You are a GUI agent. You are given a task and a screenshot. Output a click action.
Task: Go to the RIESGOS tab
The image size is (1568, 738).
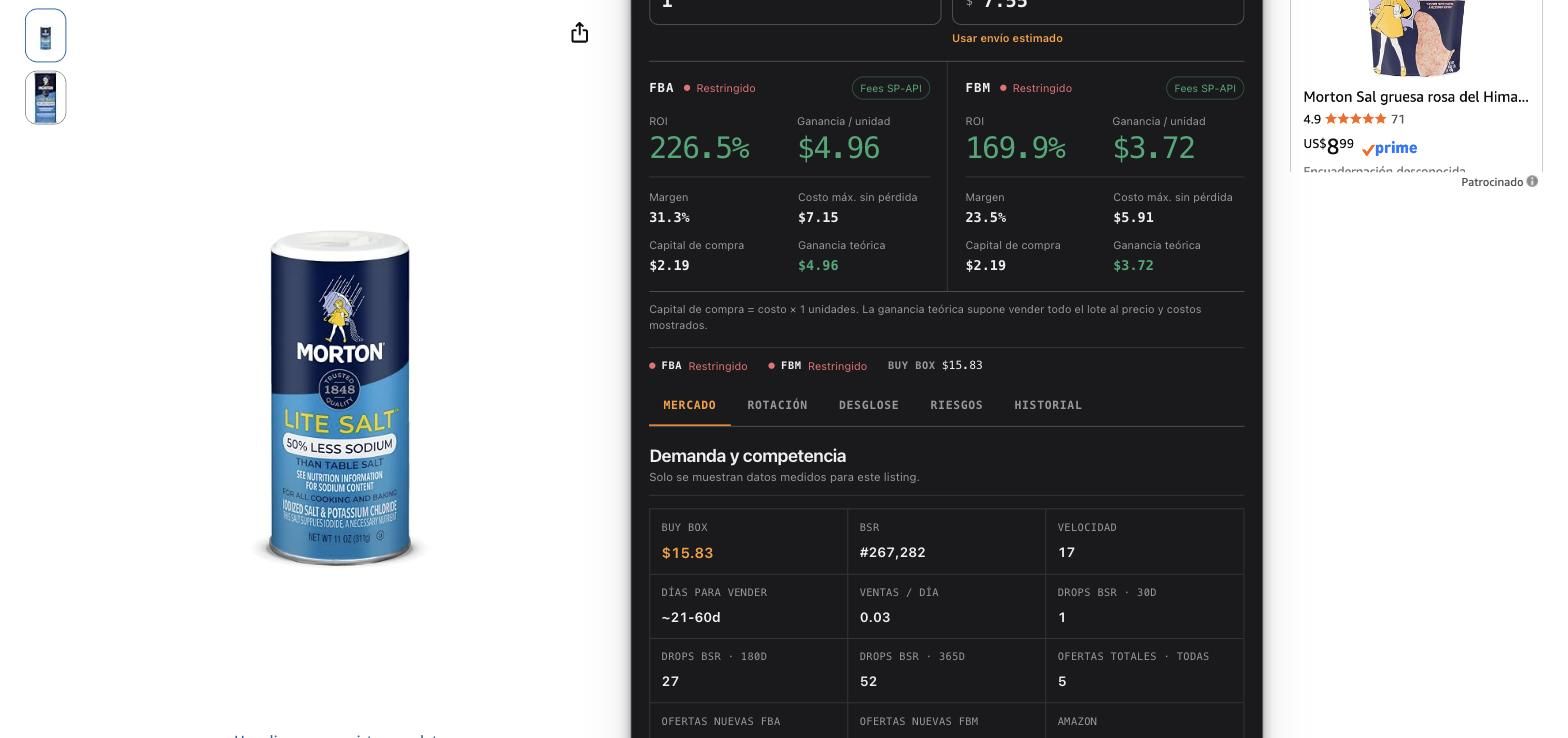pos(956,405)
